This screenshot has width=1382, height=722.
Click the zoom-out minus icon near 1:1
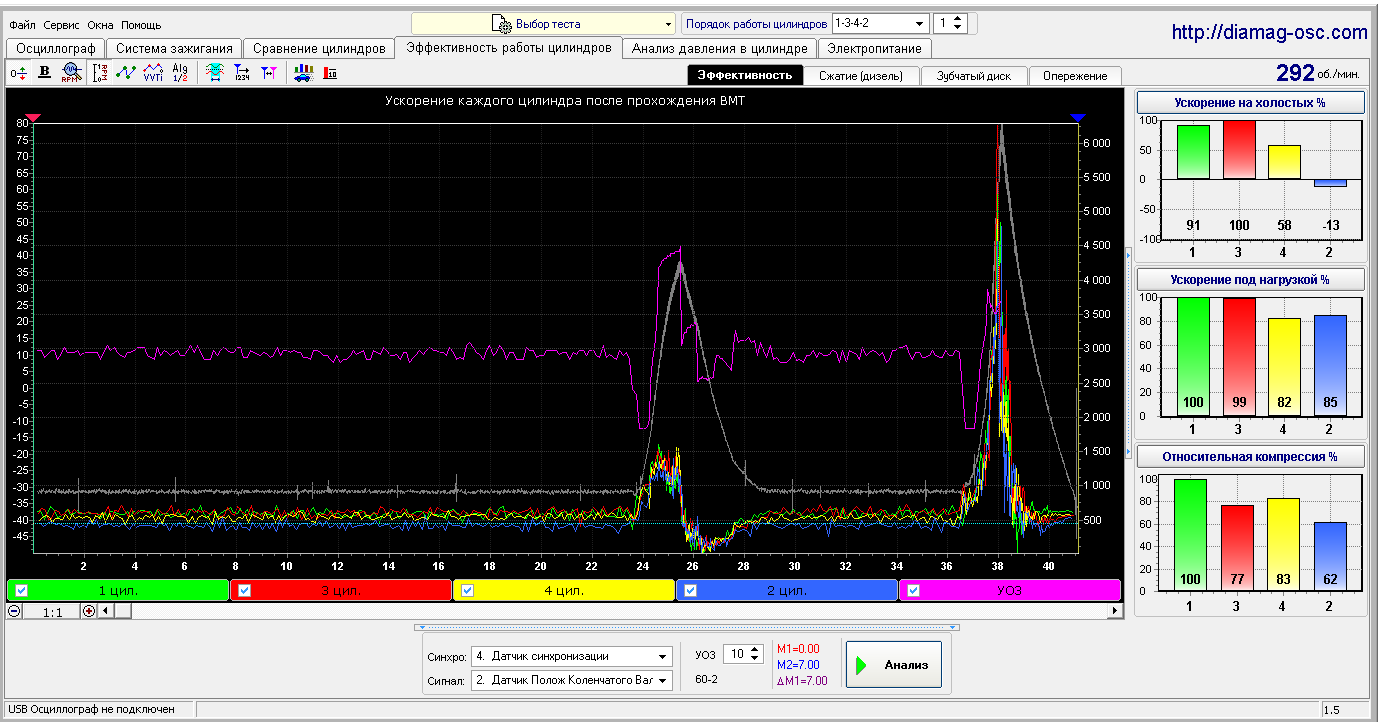click(x=15, y=611)
